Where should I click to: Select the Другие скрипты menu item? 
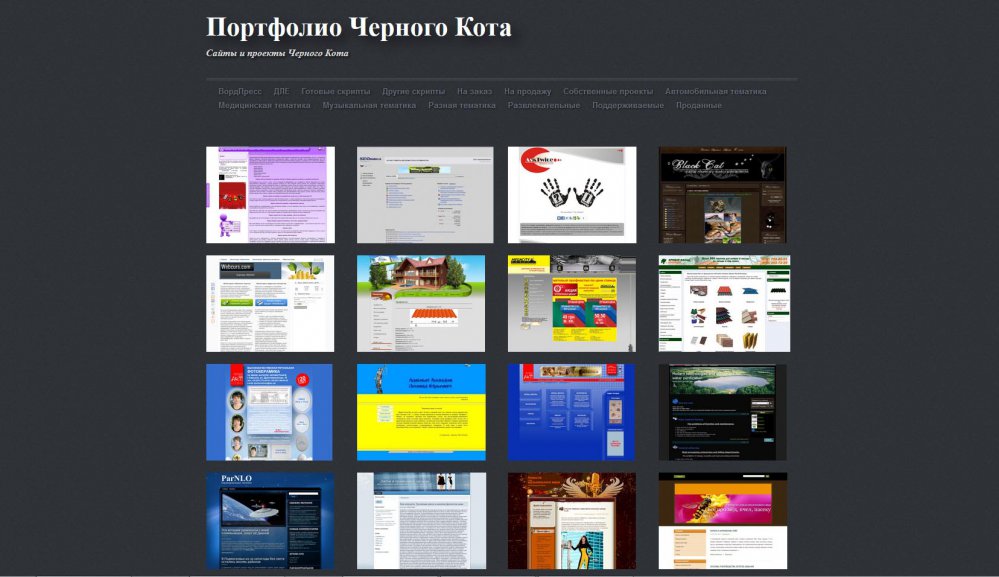[413, 92]
